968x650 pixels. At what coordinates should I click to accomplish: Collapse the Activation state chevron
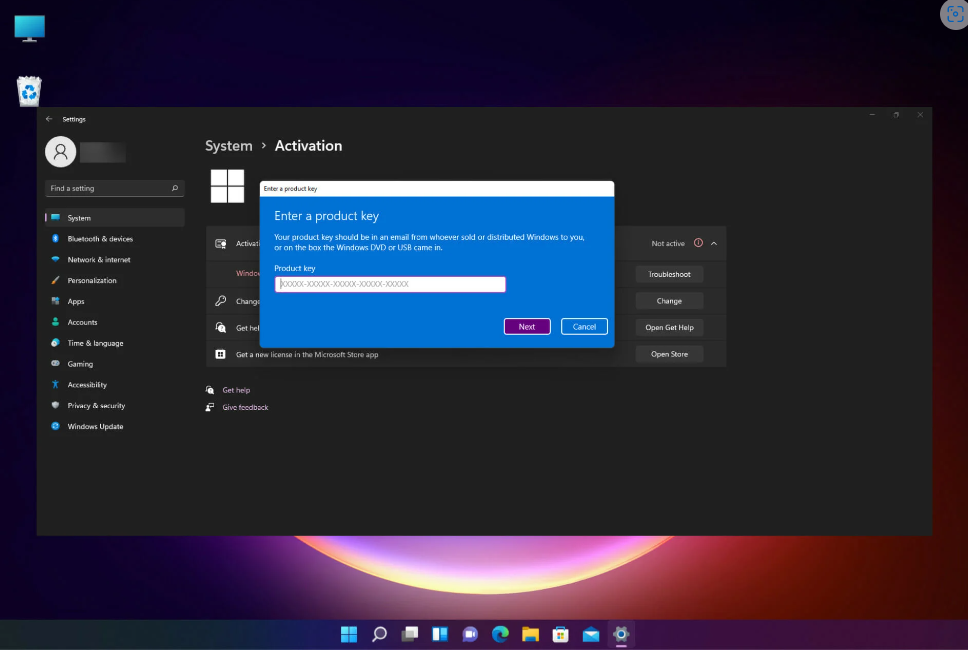tap(714, 243)
